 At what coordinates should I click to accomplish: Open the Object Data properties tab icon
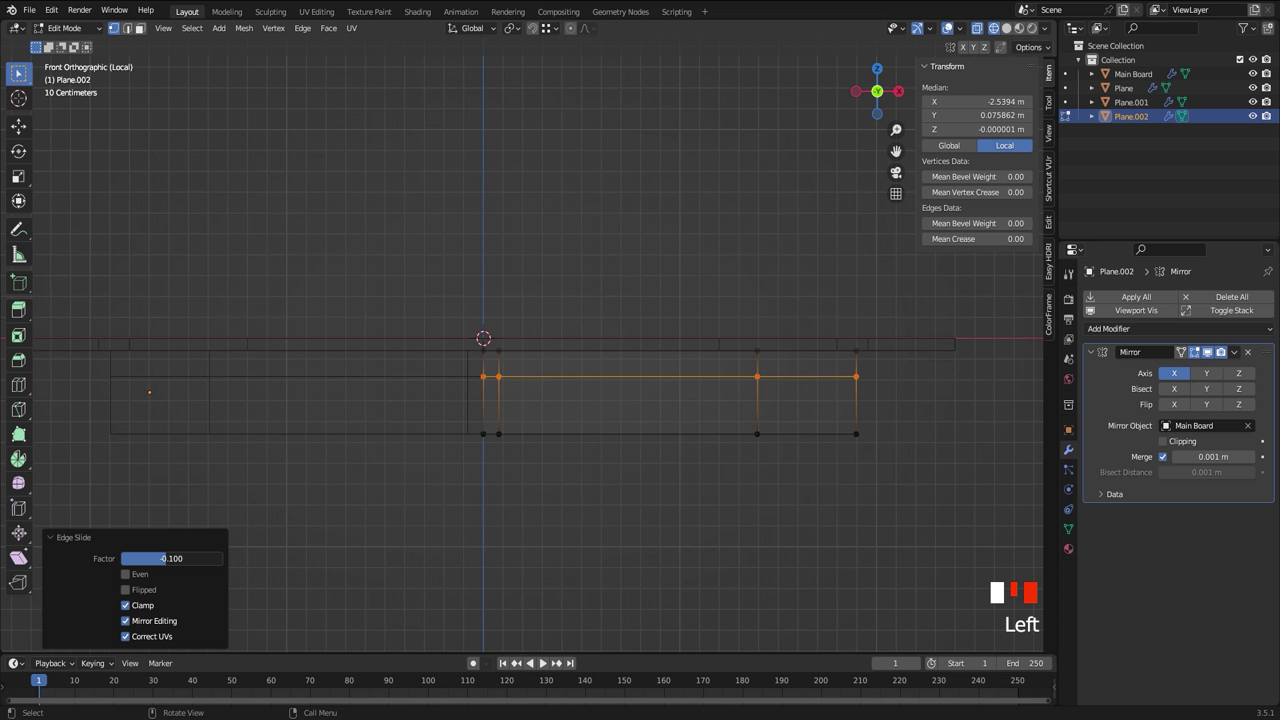(x=1068, y=528)
